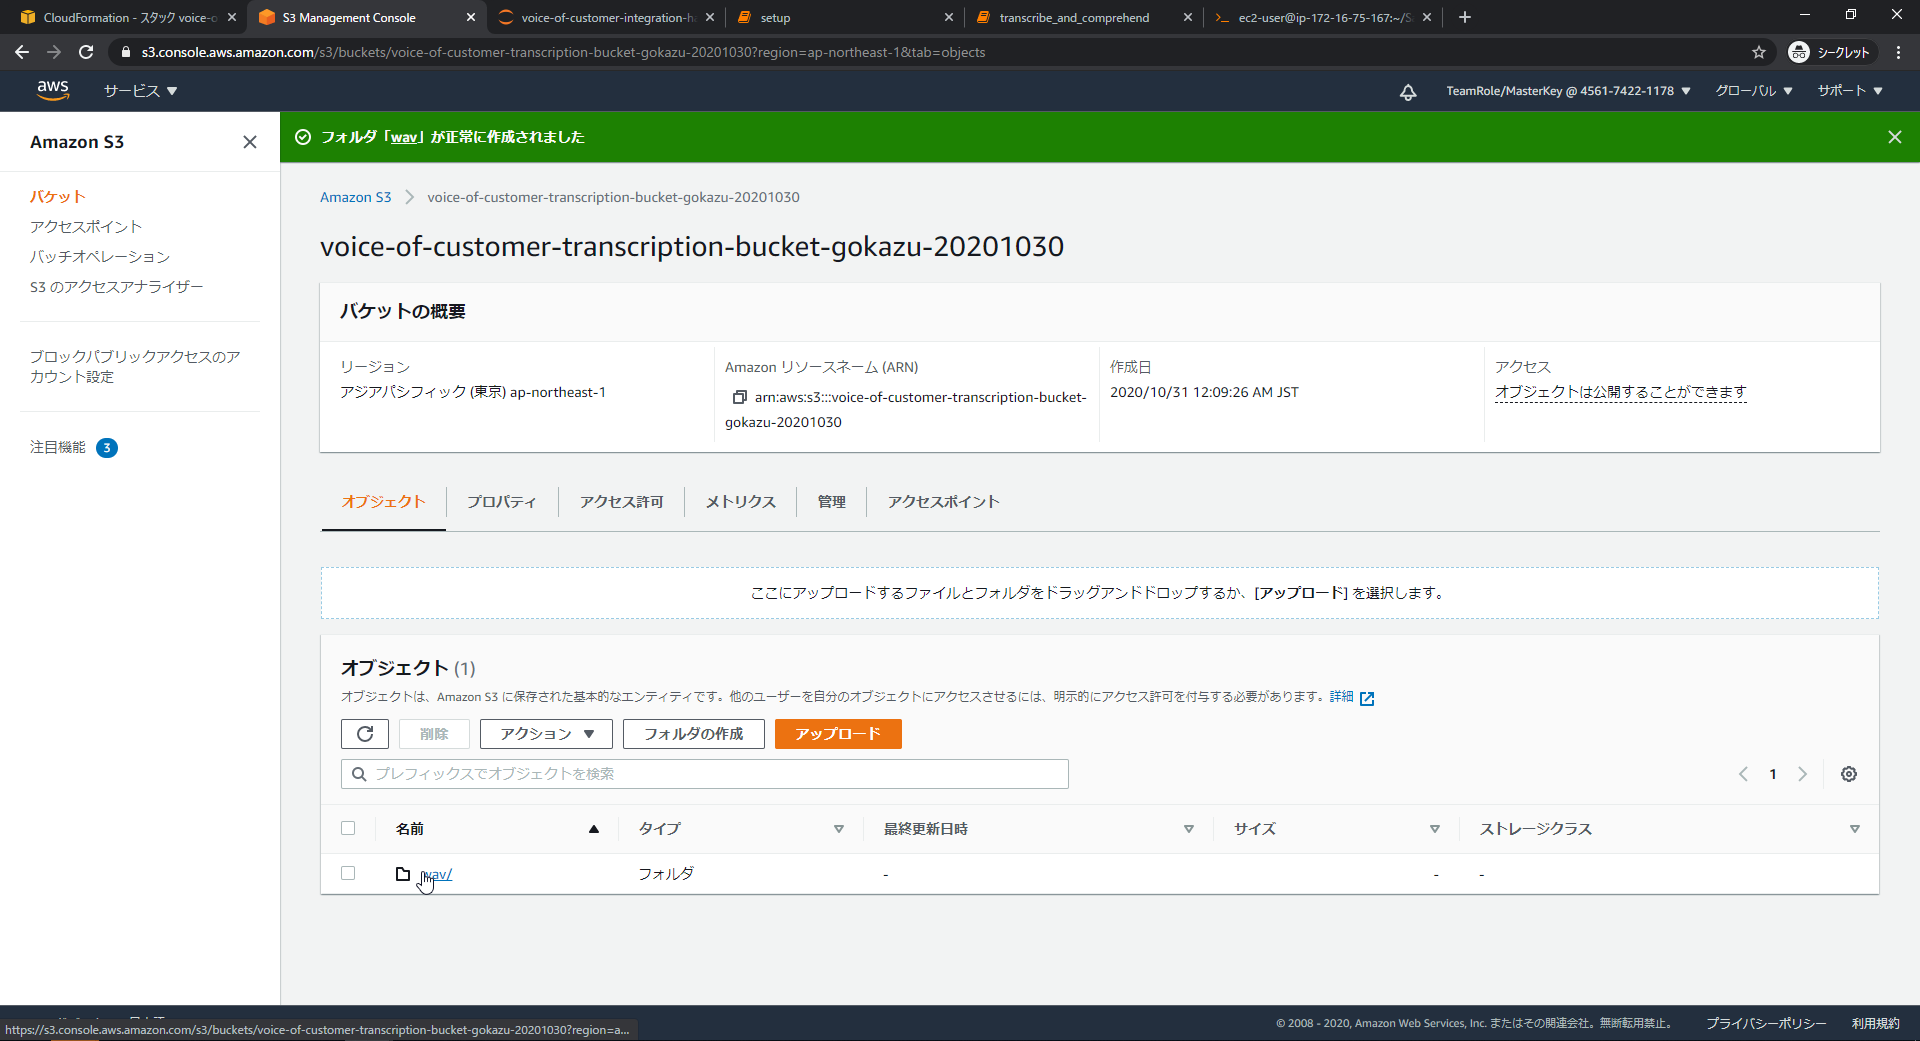1920x1041 pixels.
Task: Close the Amazon S3 sidebar panel
Action: [x=250, y=142]
